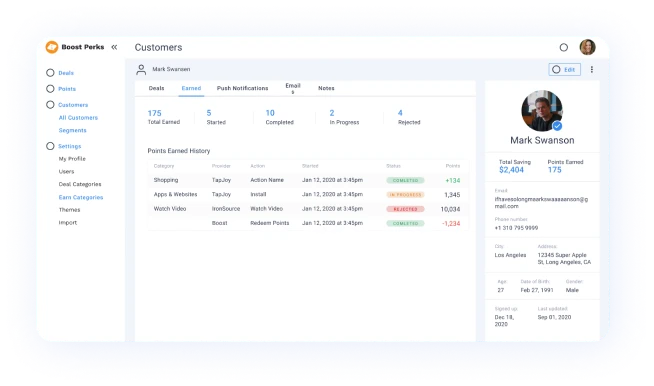This screenshot has height=386, width=654.
Task: Click the Edit button
Action: coord(564,70)
